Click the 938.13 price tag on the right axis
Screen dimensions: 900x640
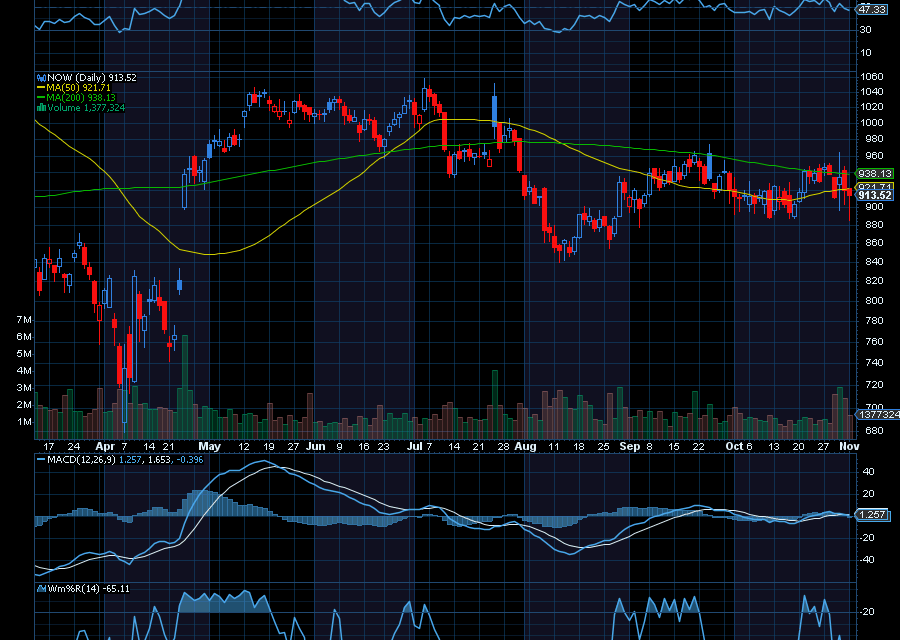pyautogui.click(x=874, y=174)
